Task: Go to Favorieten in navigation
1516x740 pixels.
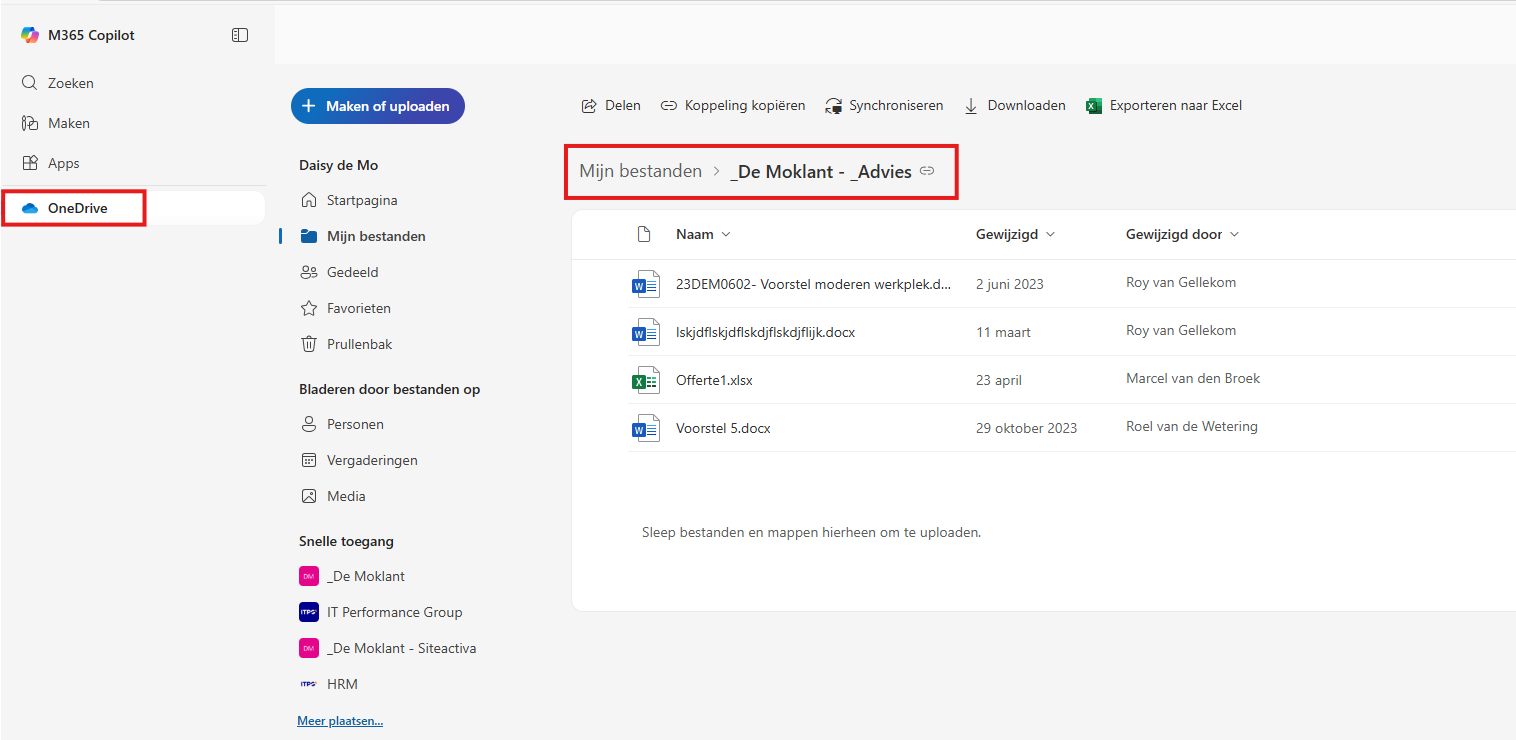Action: 358,308
